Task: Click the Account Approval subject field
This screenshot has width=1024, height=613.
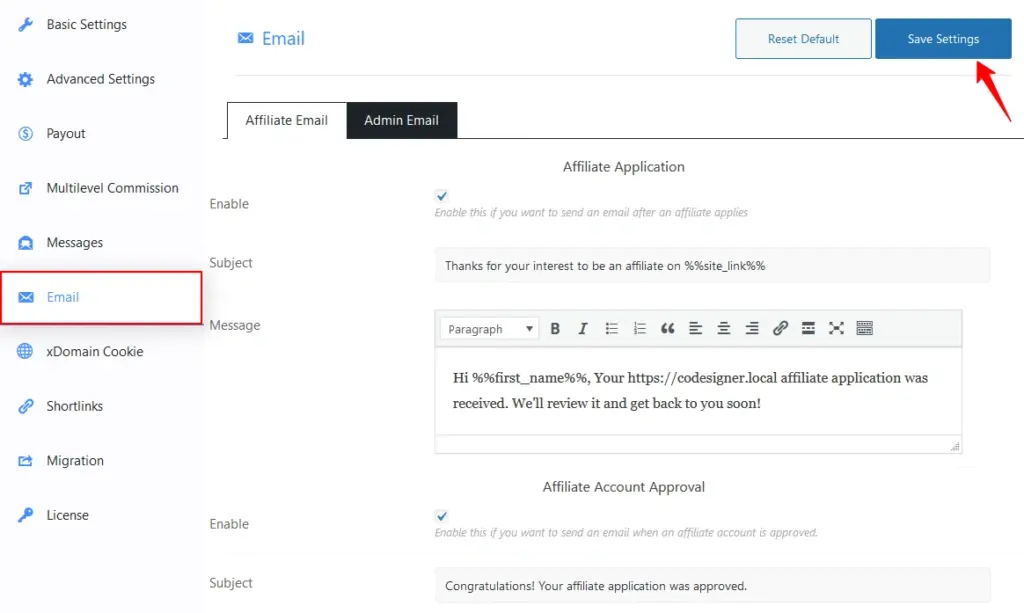Action: coord(712,586)
